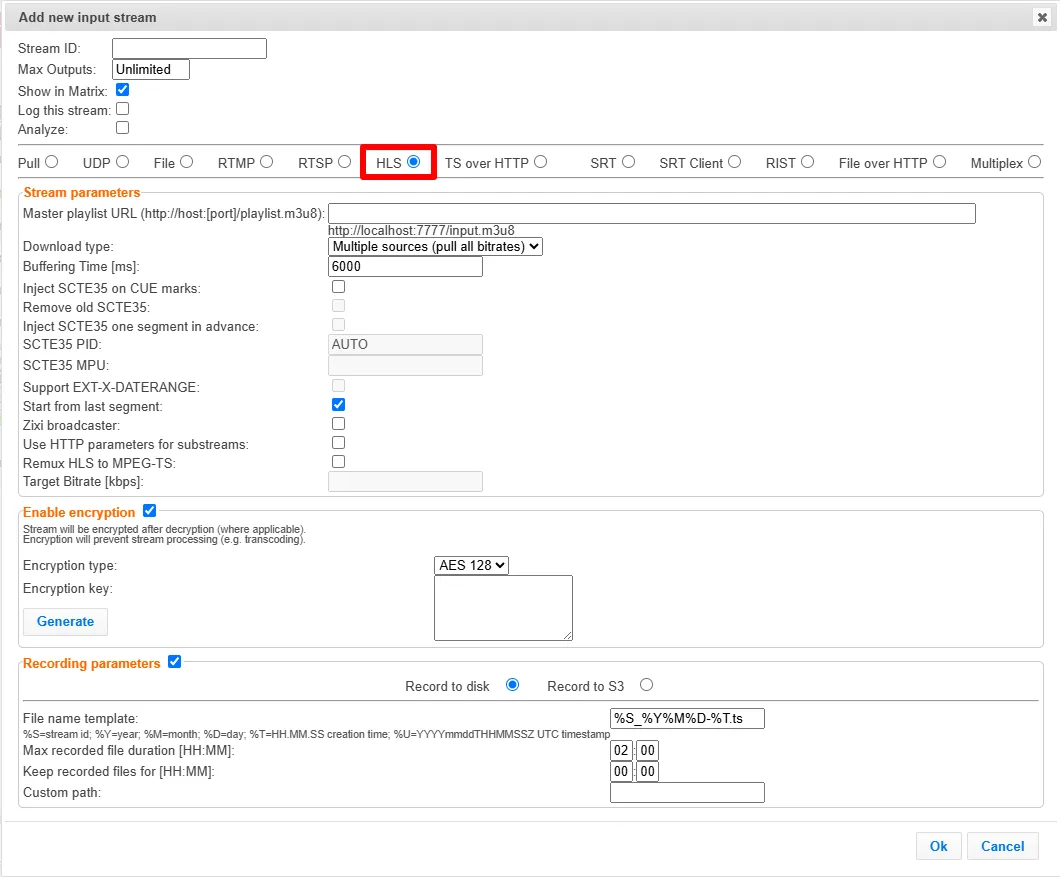Uncheck the Enable encryption checkbox
This screenshot has width=1060, height=877.
click(150, 511)
